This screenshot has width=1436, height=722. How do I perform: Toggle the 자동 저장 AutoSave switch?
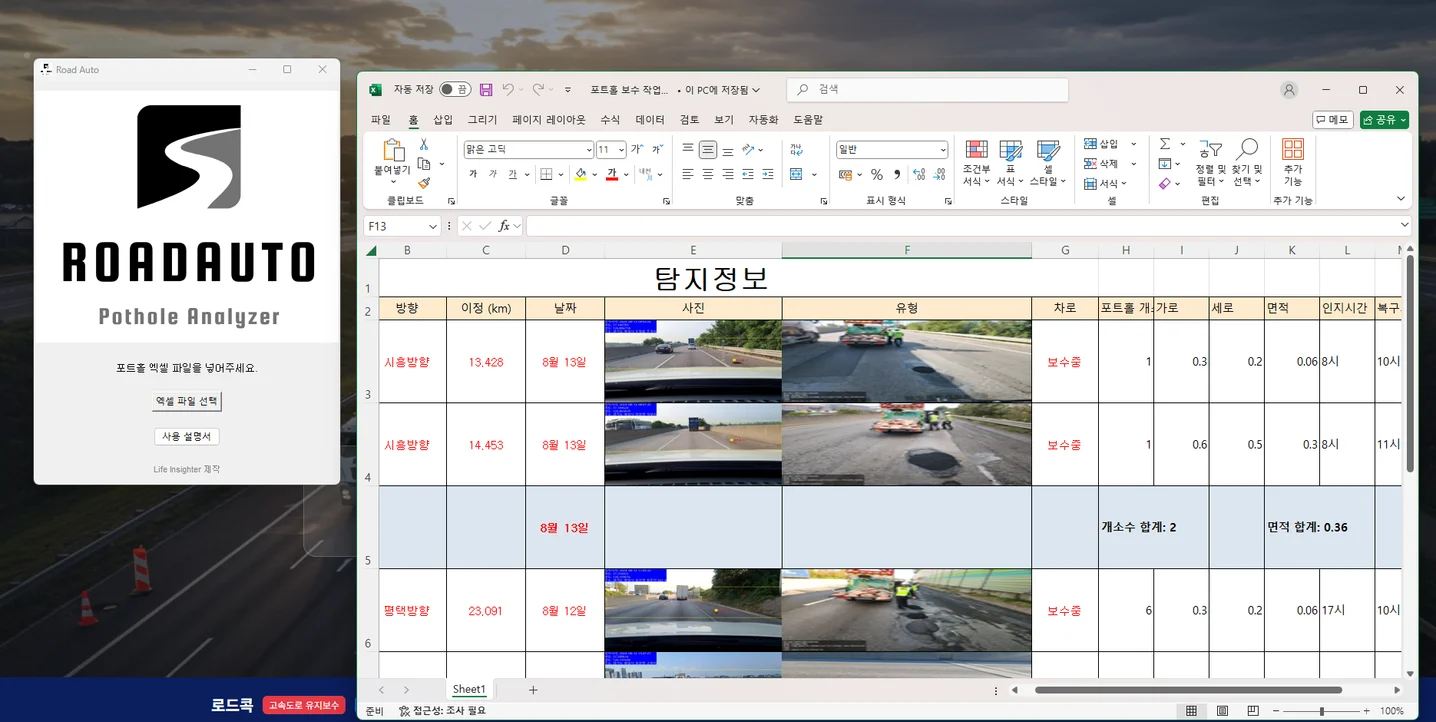point(455,89)
